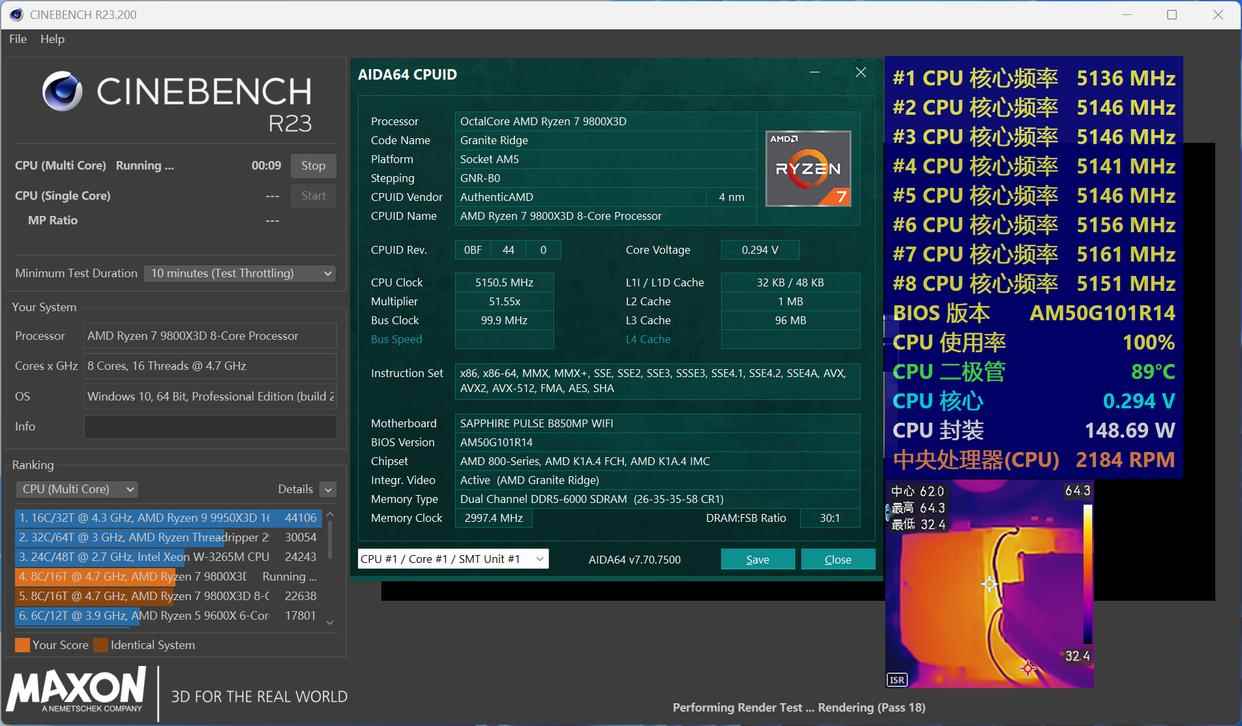
Task: Click the CPU 封装 148.69 W overlay row
Action: [1033, 431]
